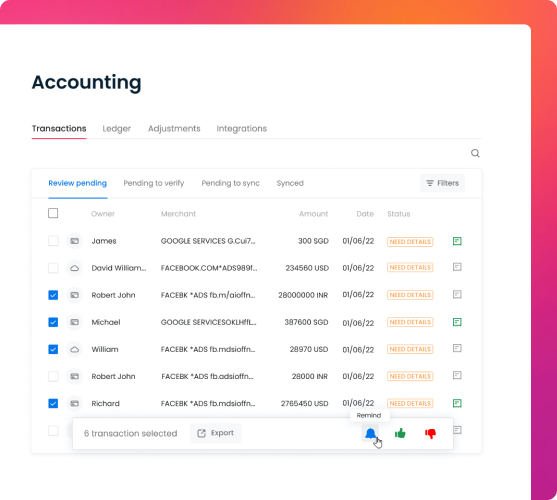Screen dimensions: 557x500
Task: Click merchant GOOGLE SERVICESOKLHffL...
Action: [209, 322]
